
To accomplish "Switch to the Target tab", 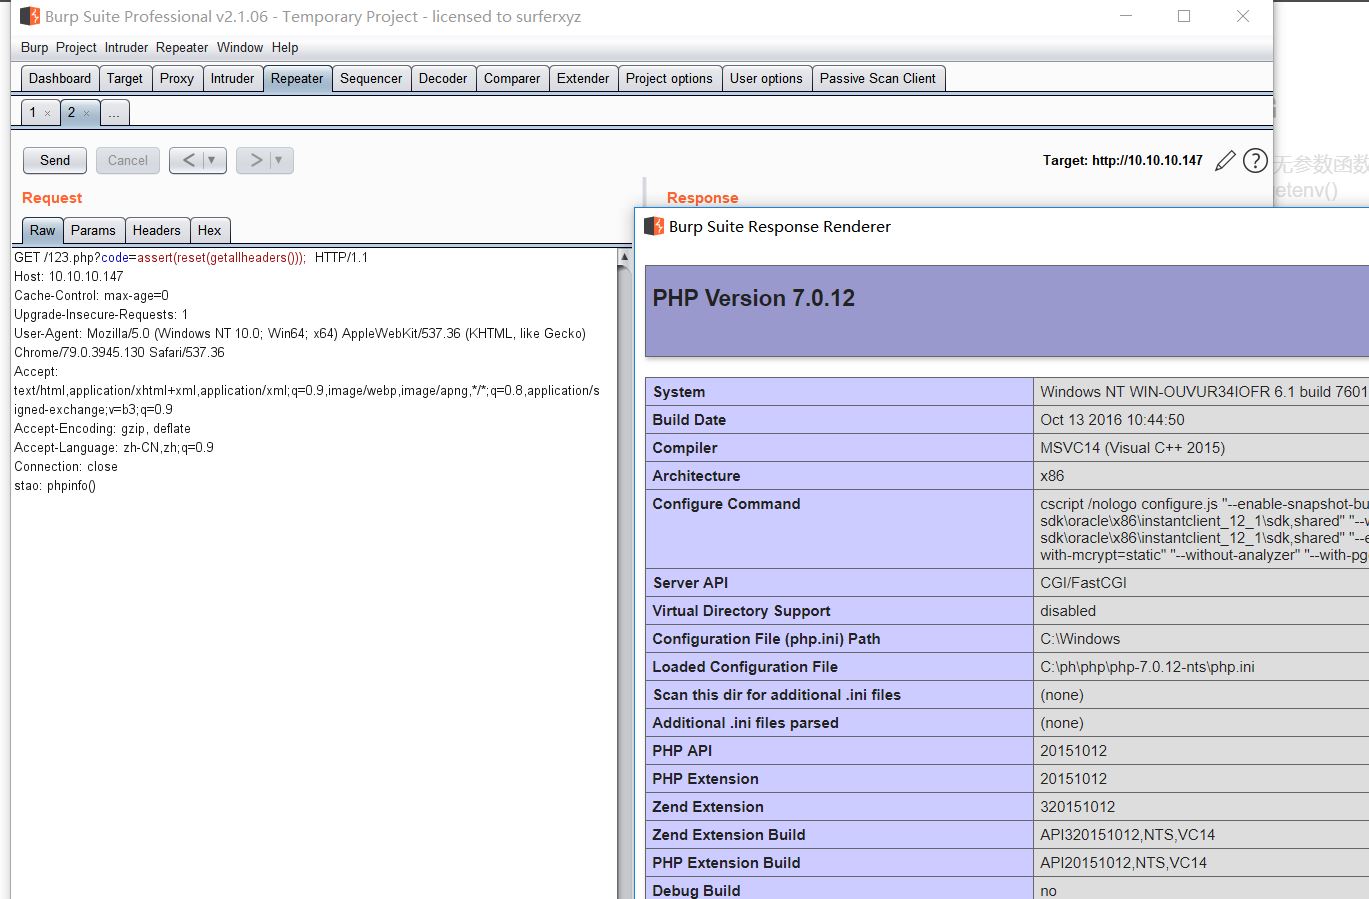I will tap(125, 78).
